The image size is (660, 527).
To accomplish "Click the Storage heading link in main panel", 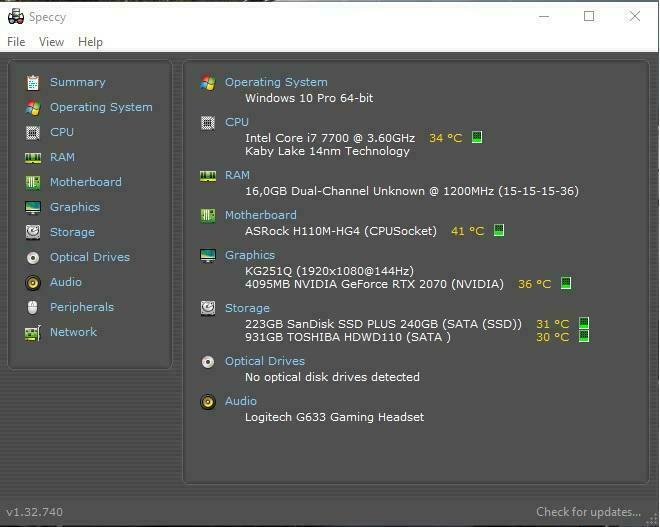I will click(x=247, y=308).
